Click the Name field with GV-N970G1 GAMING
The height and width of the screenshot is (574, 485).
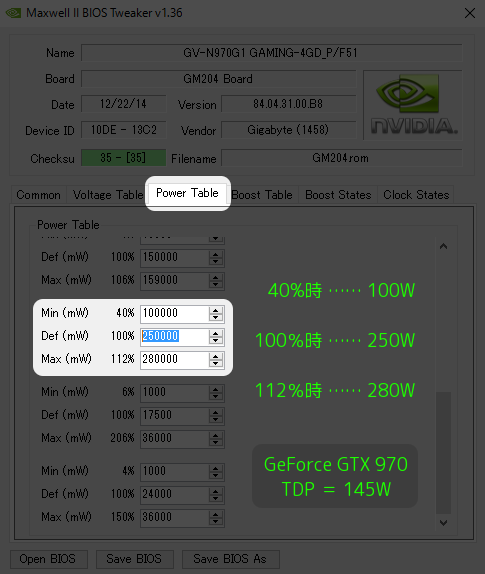pyautogui.click(x=271, y=53)
